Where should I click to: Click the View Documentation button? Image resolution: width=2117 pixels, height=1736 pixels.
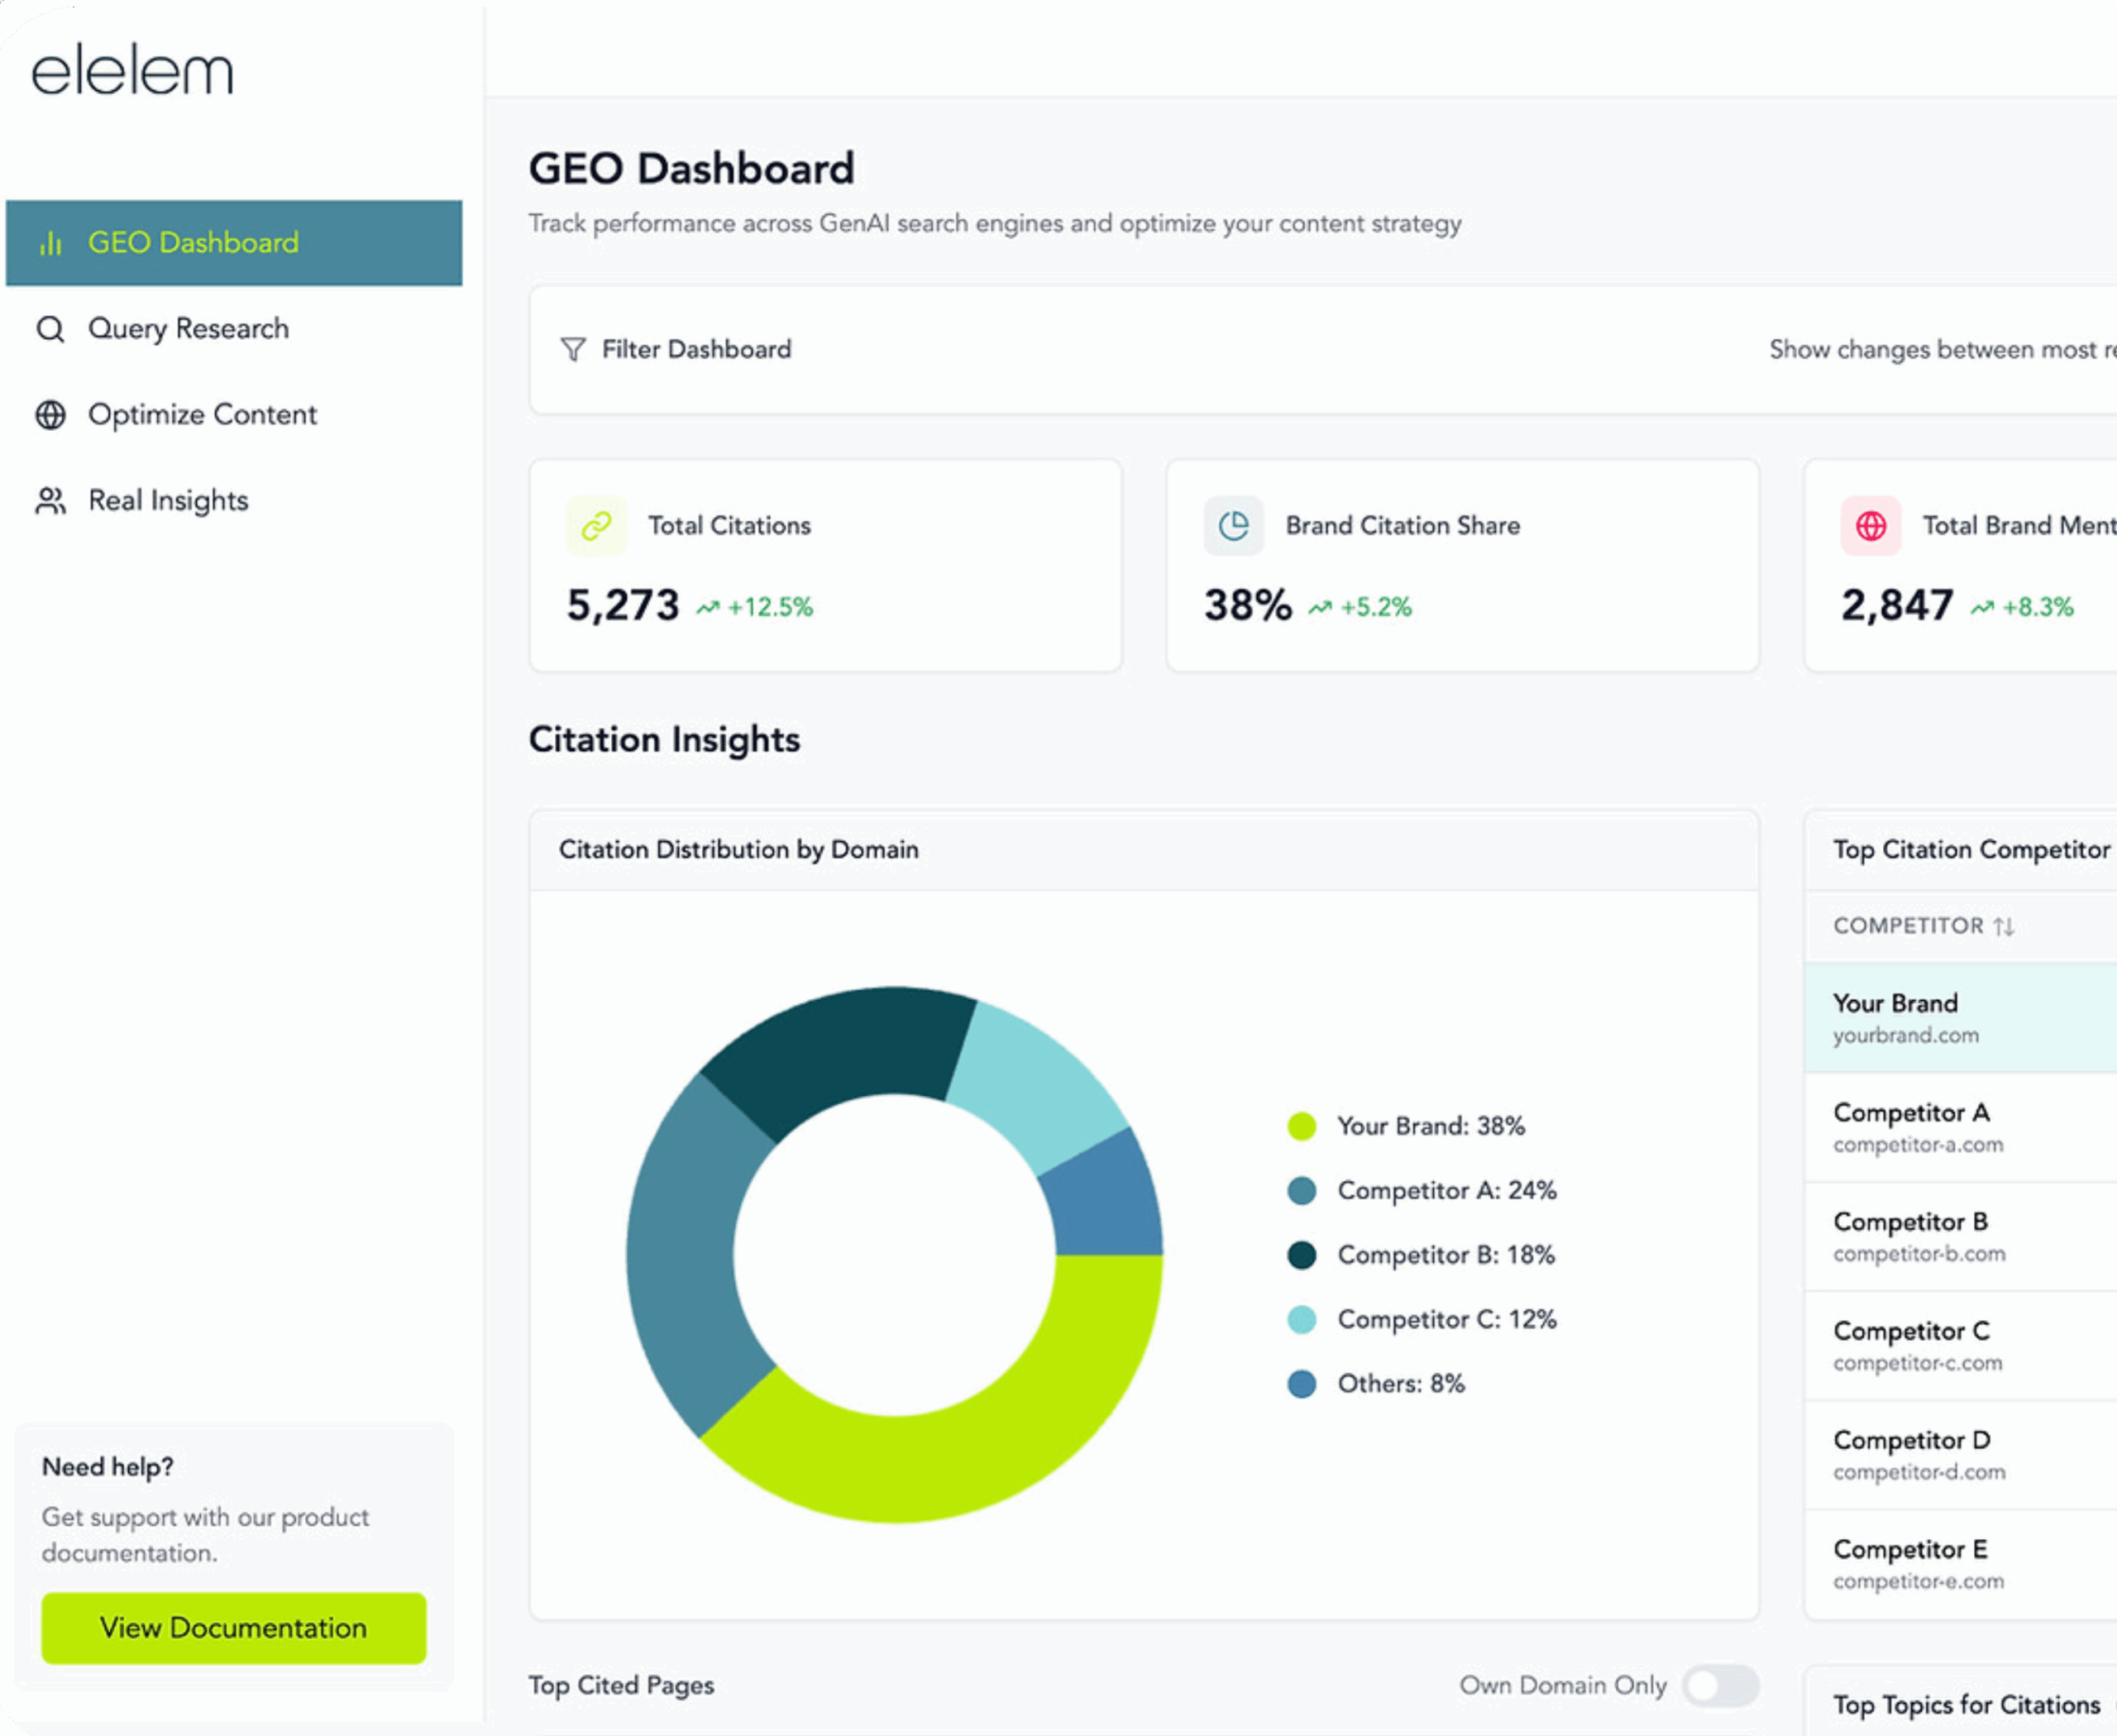point(233,1628)
